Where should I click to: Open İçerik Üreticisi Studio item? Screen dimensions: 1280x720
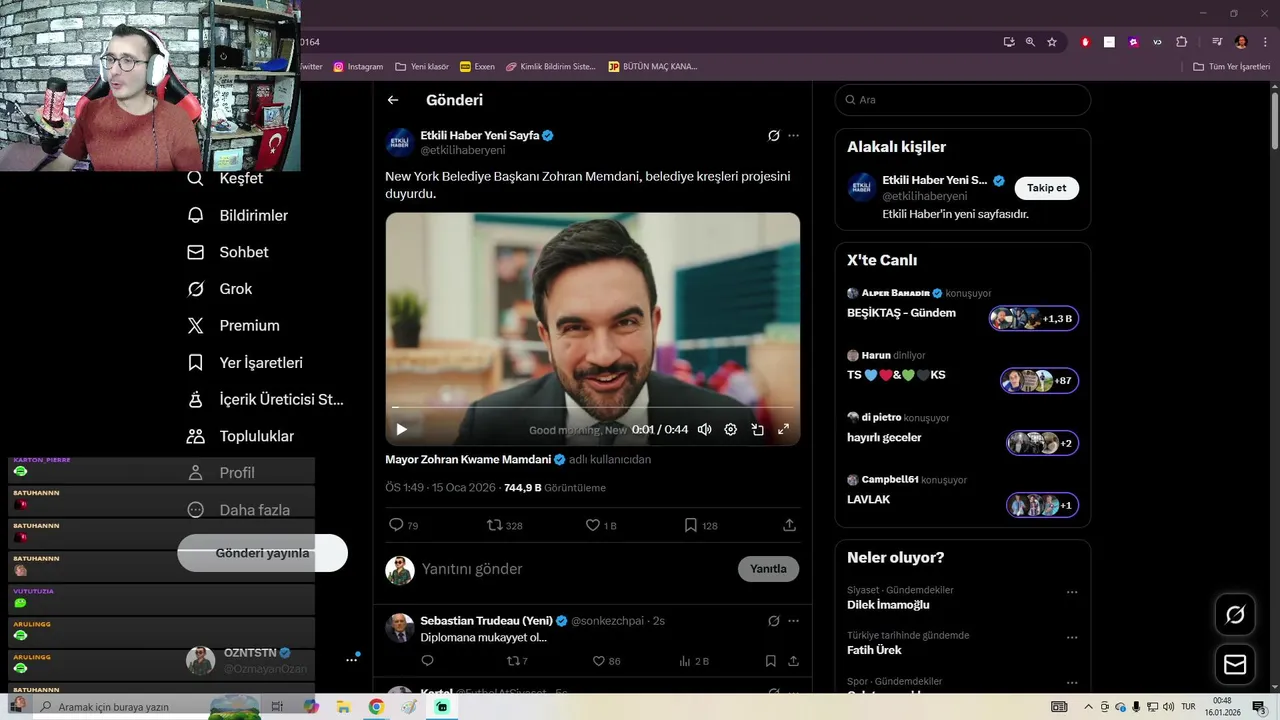266,399
